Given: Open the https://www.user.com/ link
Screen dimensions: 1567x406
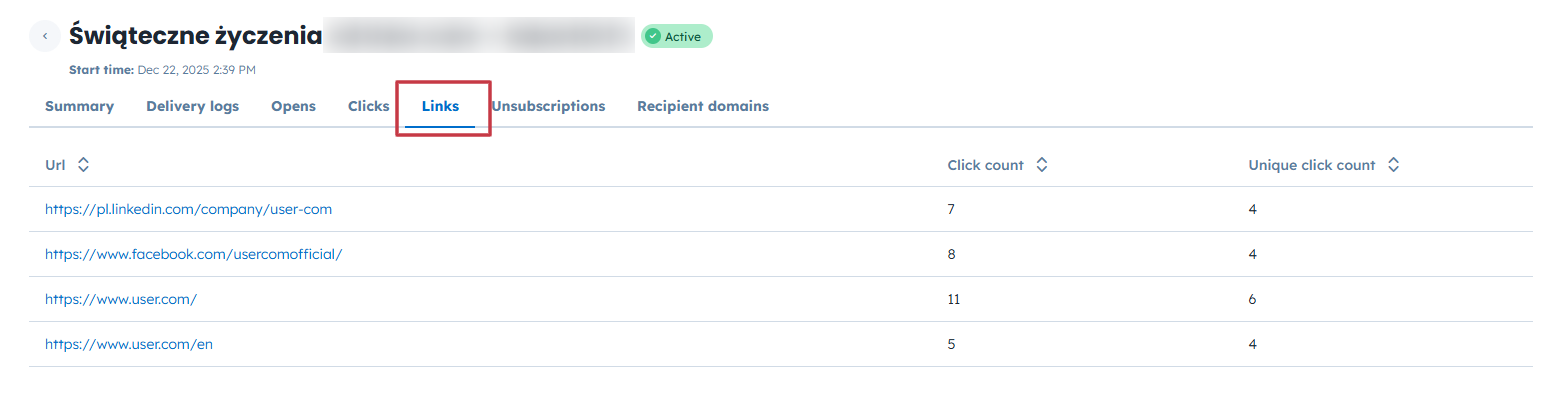Looking at the screenshot, I should pyautogui.click(x=121, y=299).
